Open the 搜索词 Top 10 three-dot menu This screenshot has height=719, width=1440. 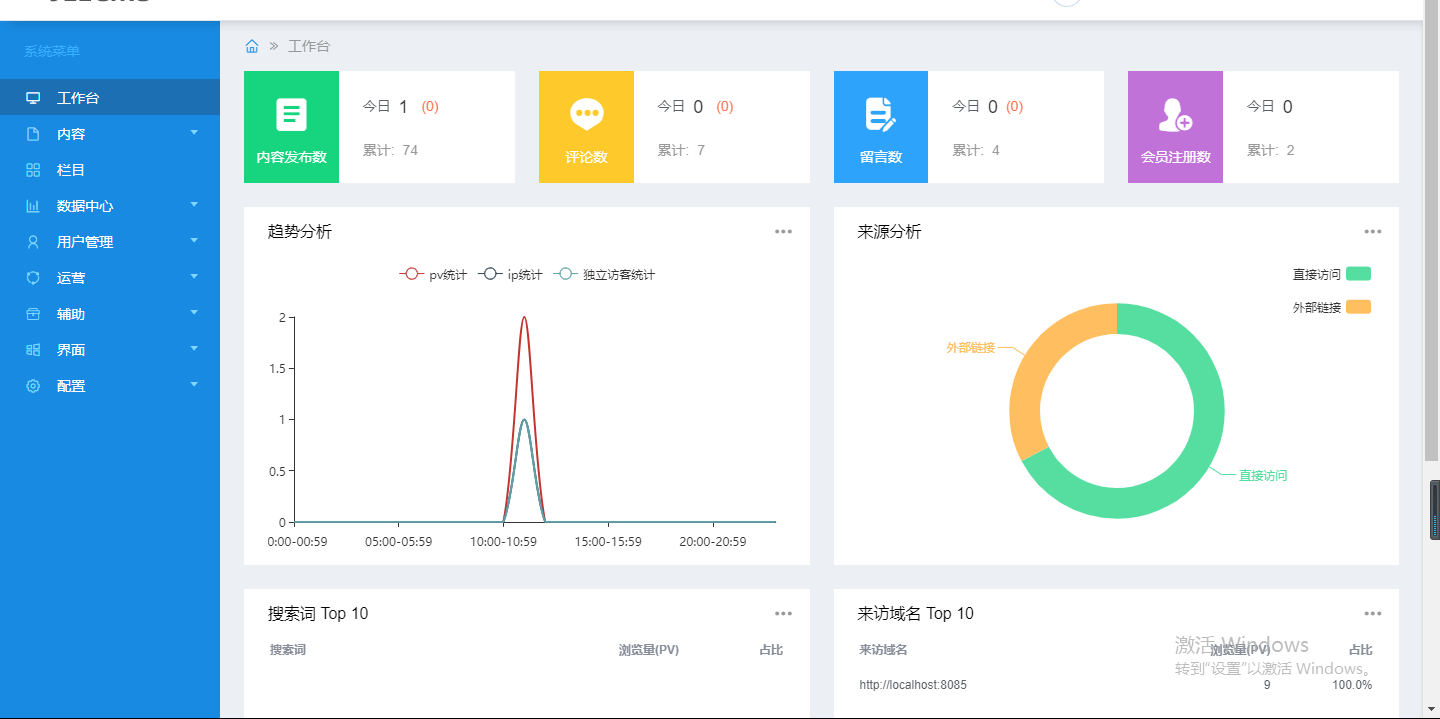coord(783,614)
